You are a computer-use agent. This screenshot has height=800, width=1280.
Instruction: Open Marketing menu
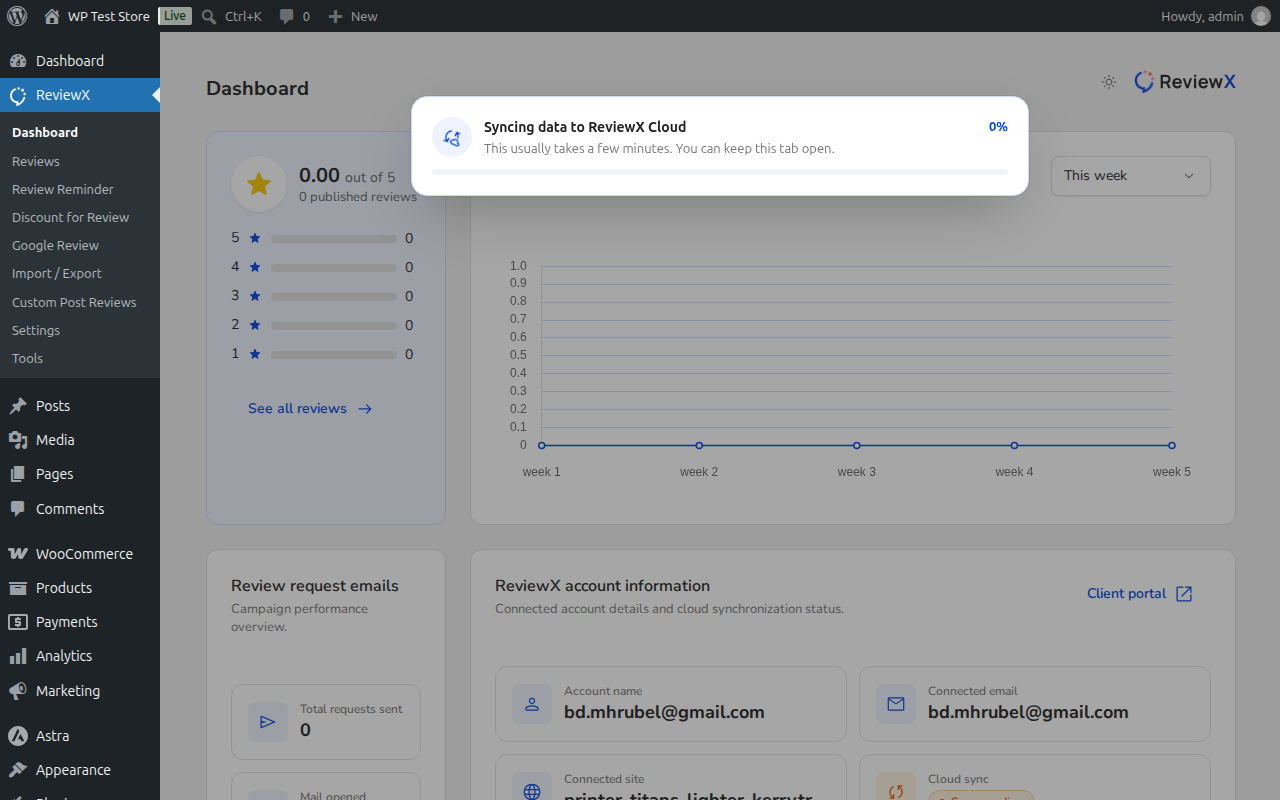click(x=80, y=691)
